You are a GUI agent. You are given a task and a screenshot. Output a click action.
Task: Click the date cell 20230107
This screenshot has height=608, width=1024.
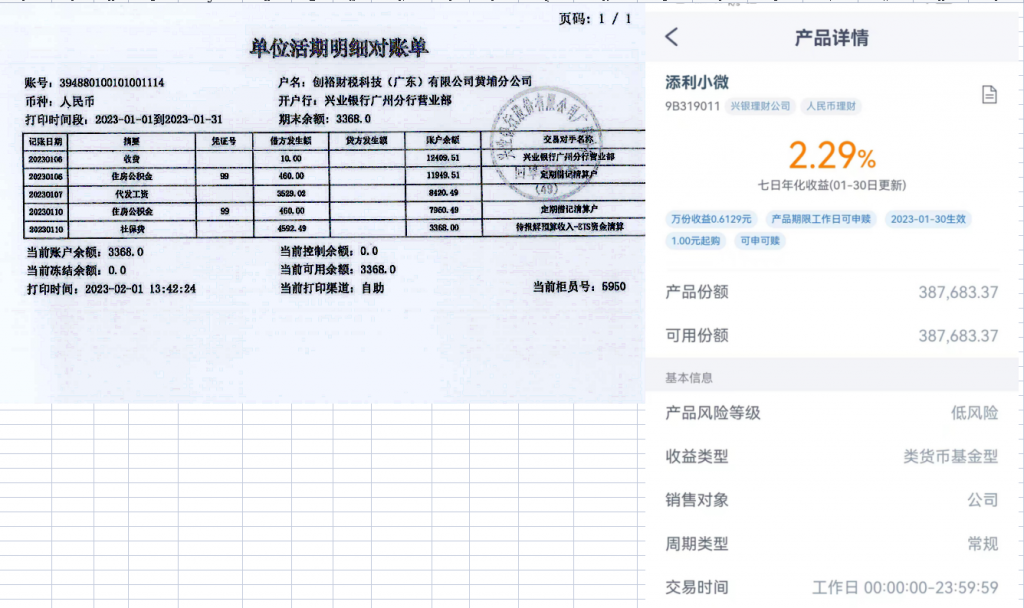pyautogui.click(x=46, y=194)
